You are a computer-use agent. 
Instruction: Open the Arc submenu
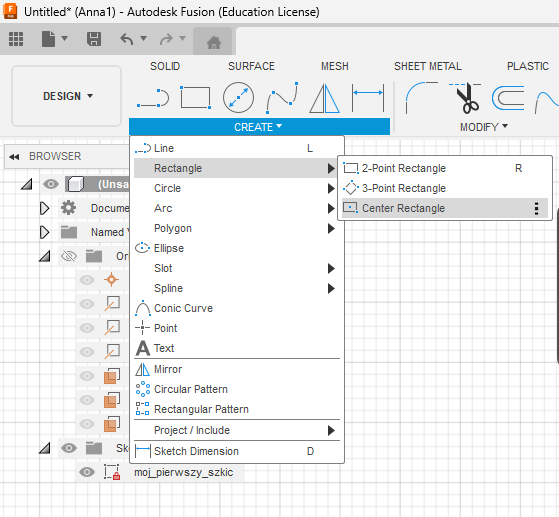237,208
